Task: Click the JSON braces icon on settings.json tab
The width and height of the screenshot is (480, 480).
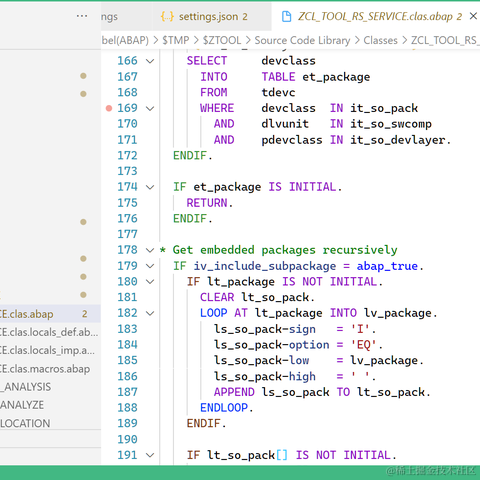Action: click(x=167, y=16)
